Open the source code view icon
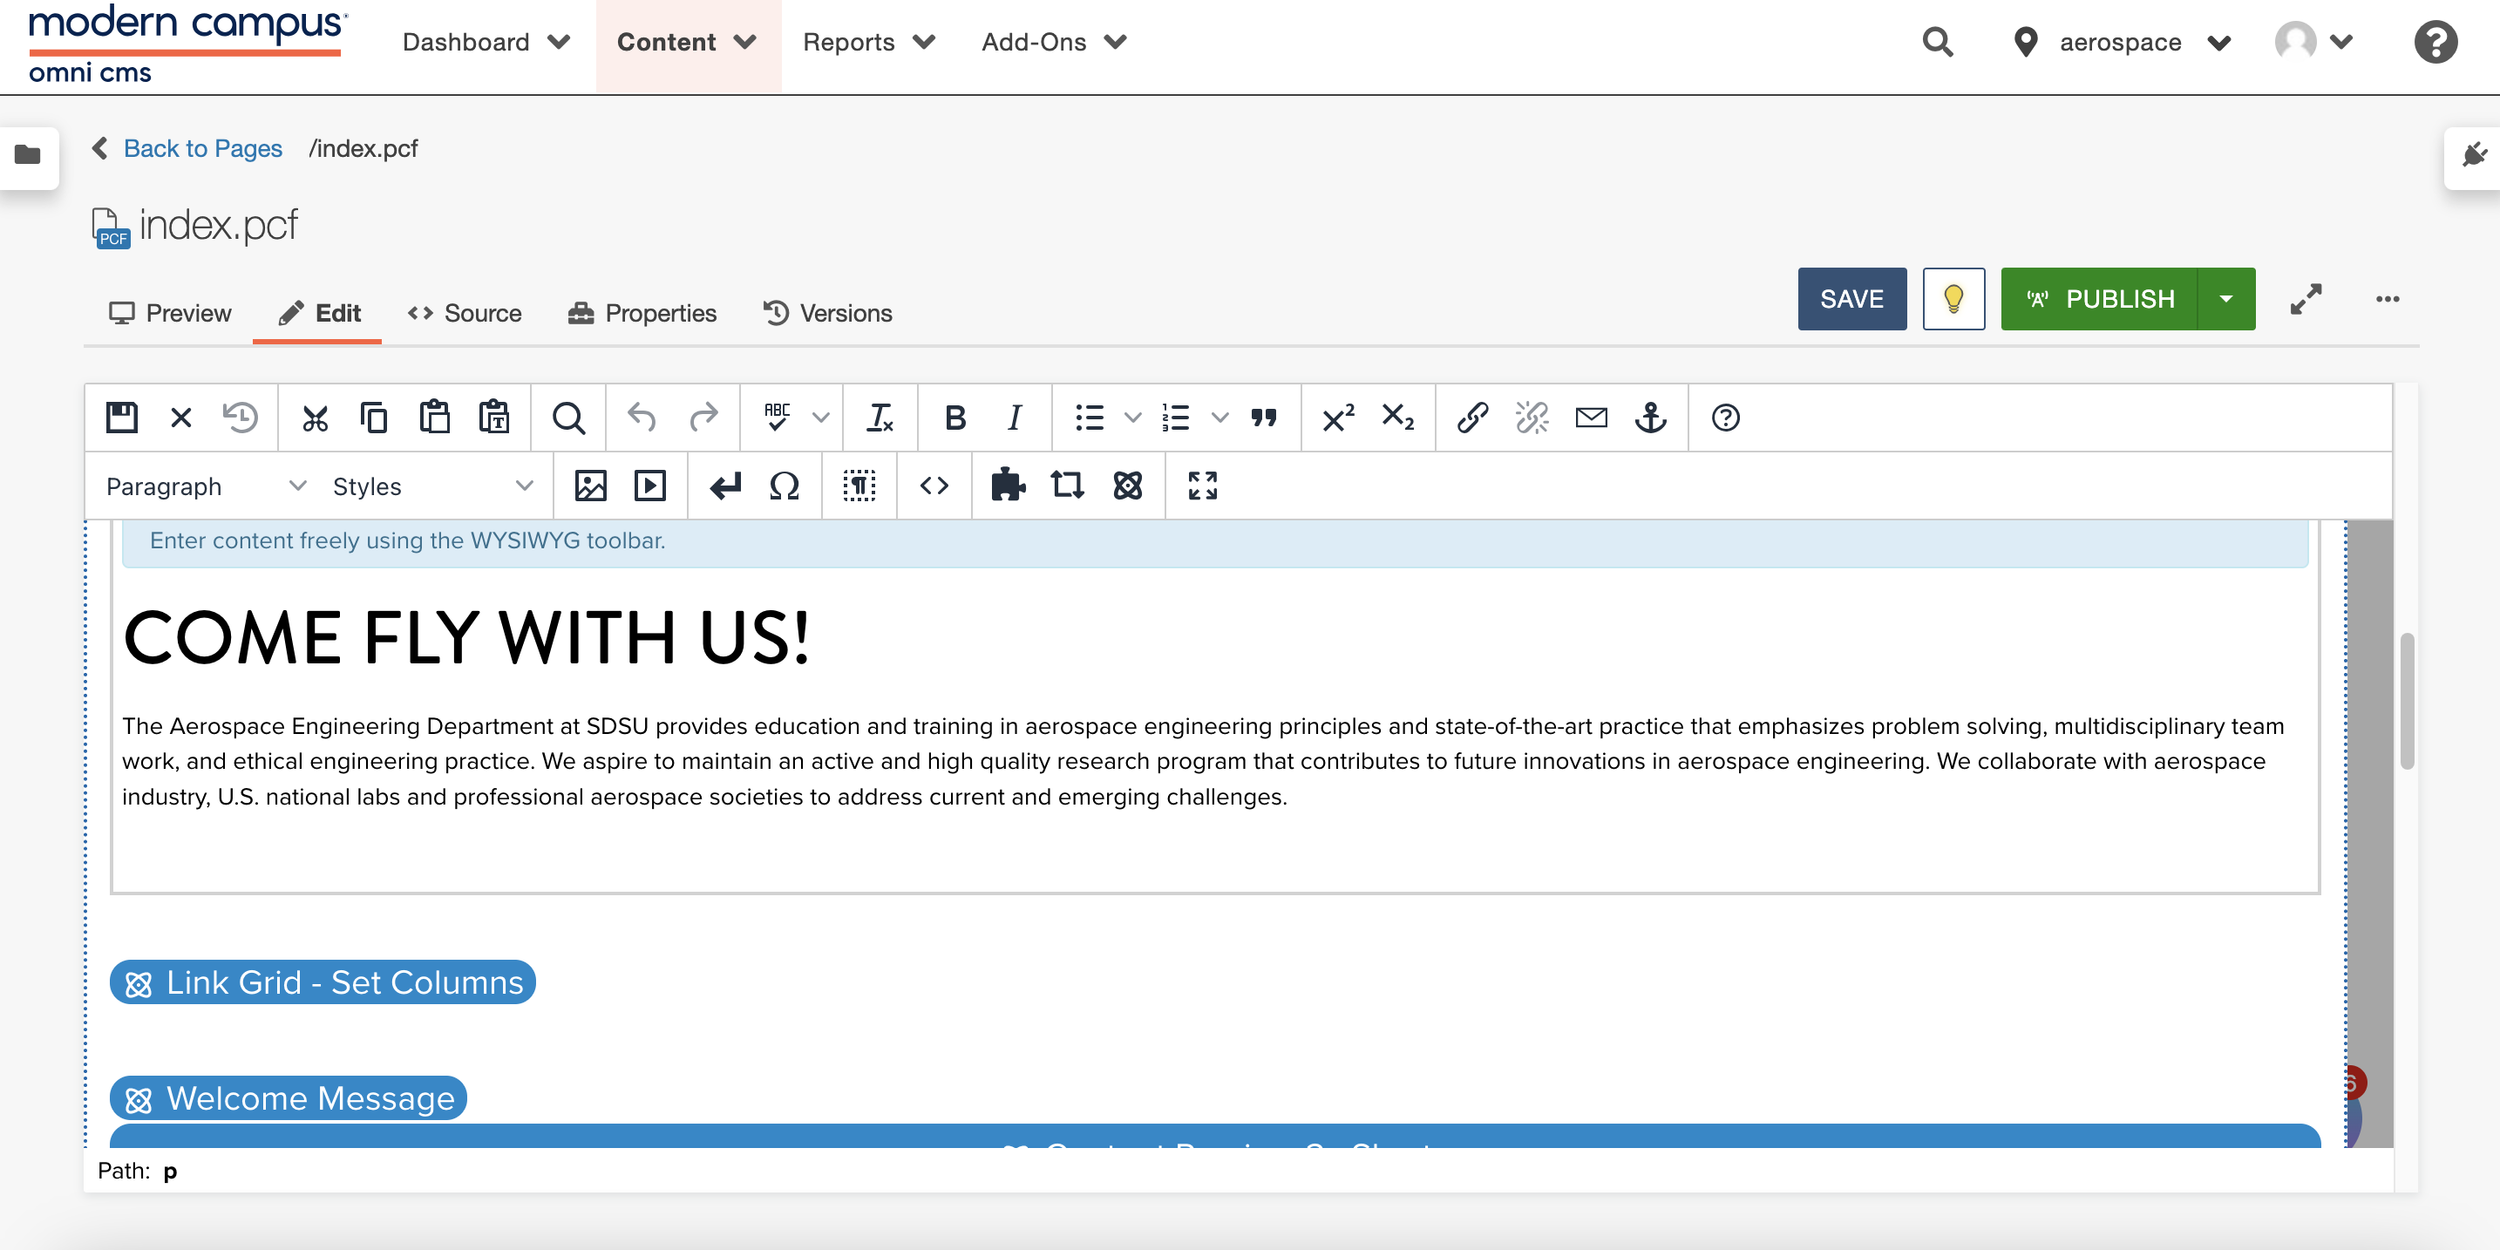 tap(934, 486)
